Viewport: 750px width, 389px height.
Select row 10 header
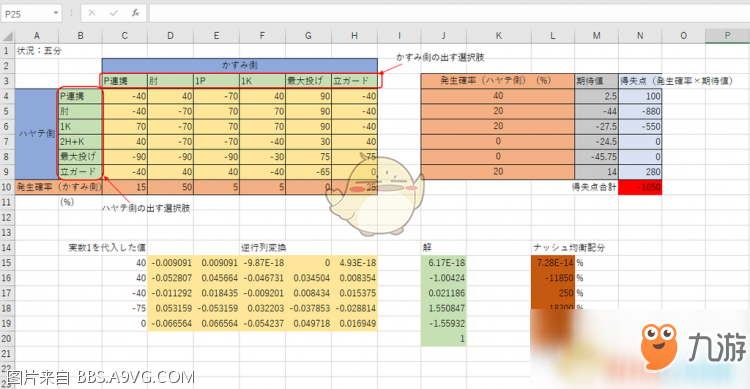[x=7, y=187]
